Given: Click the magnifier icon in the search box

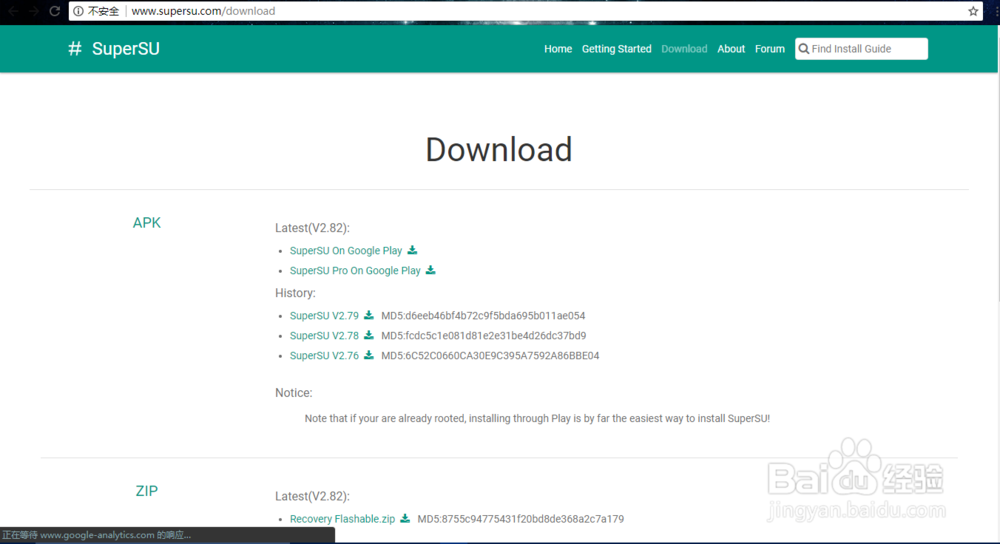Looking at the screenshot, I should pos(804,48).
